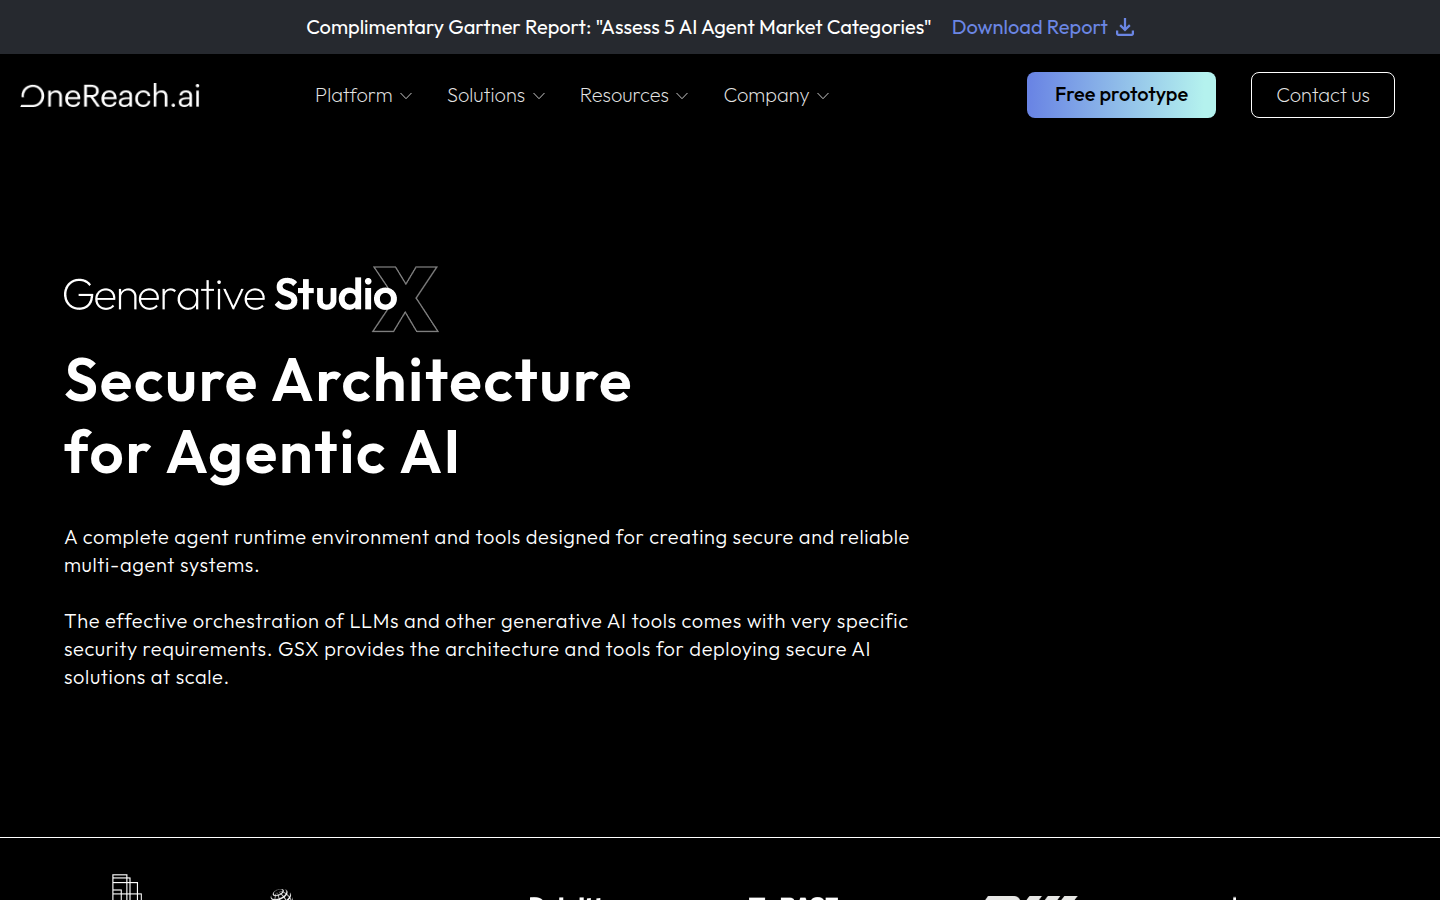
Task: Expand the chevron next to Solutions
Action: (539, 96)
